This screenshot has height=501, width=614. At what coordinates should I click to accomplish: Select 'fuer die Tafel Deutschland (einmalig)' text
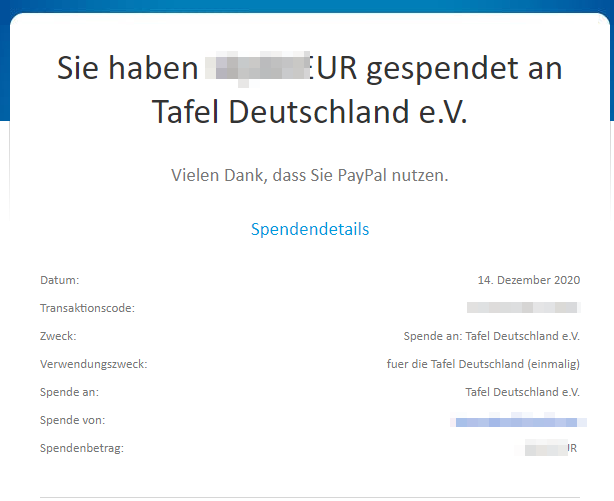coord(483,364)
